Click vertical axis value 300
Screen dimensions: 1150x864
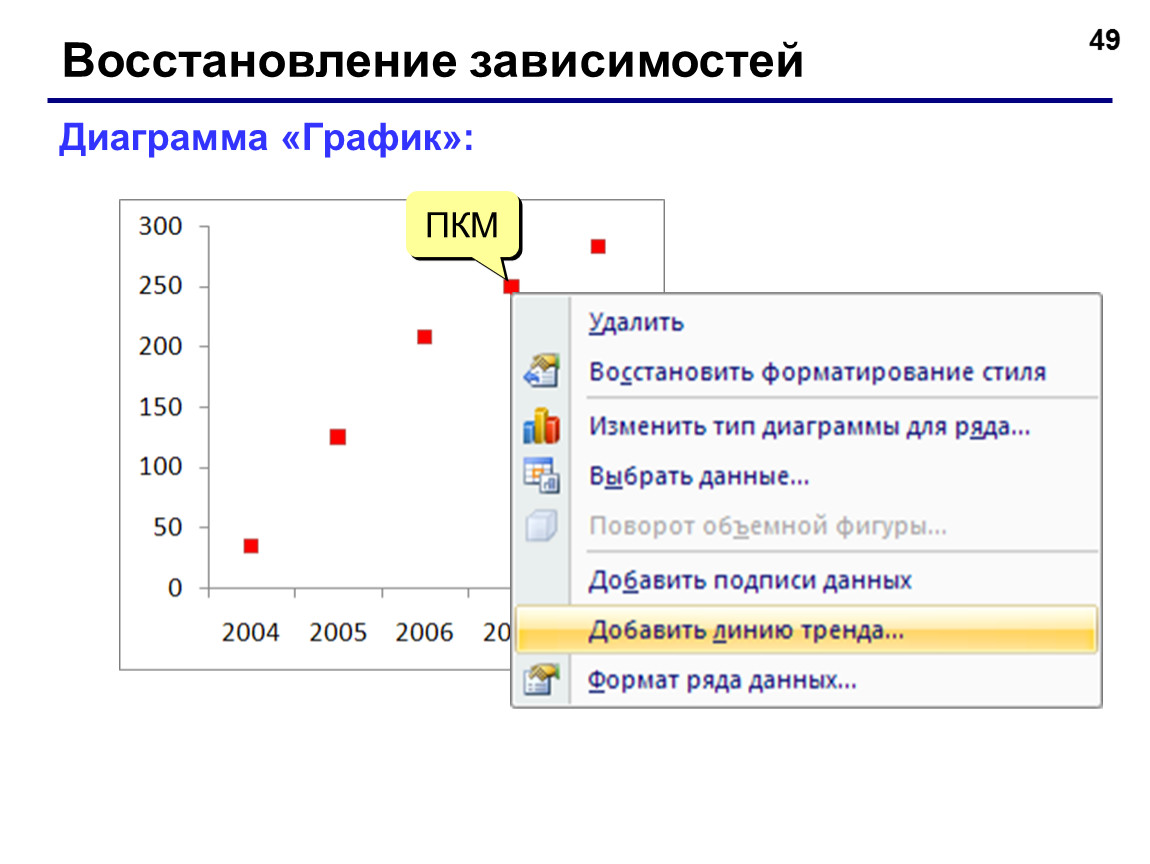(x=161, y=226)
